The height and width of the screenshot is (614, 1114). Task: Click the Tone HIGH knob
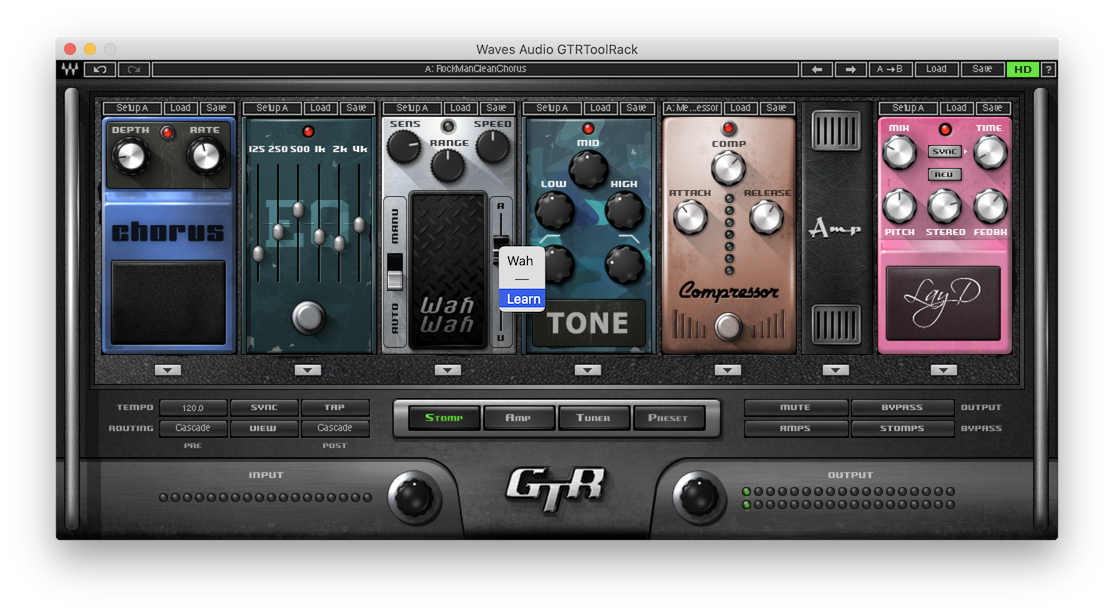tap(624, 210)
